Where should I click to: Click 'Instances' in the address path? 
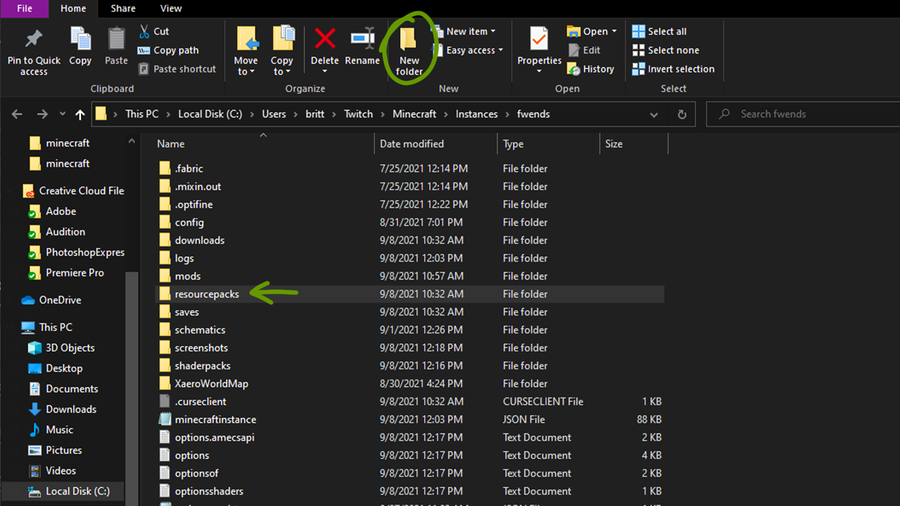point(476,114)
